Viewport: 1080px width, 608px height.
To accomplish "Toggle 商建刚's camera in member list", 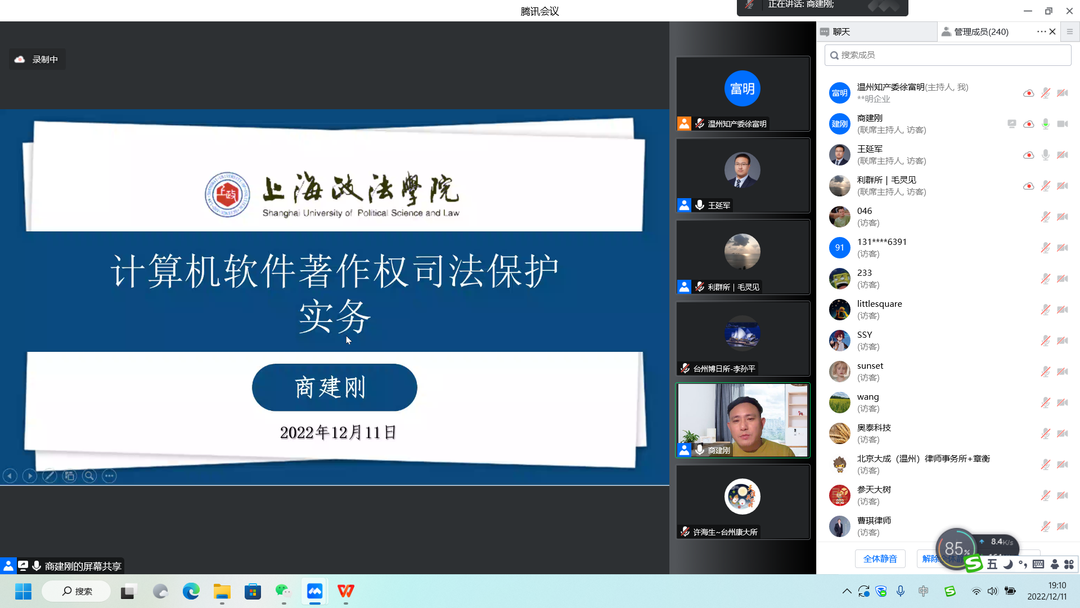I will [x=1062, y=124].
